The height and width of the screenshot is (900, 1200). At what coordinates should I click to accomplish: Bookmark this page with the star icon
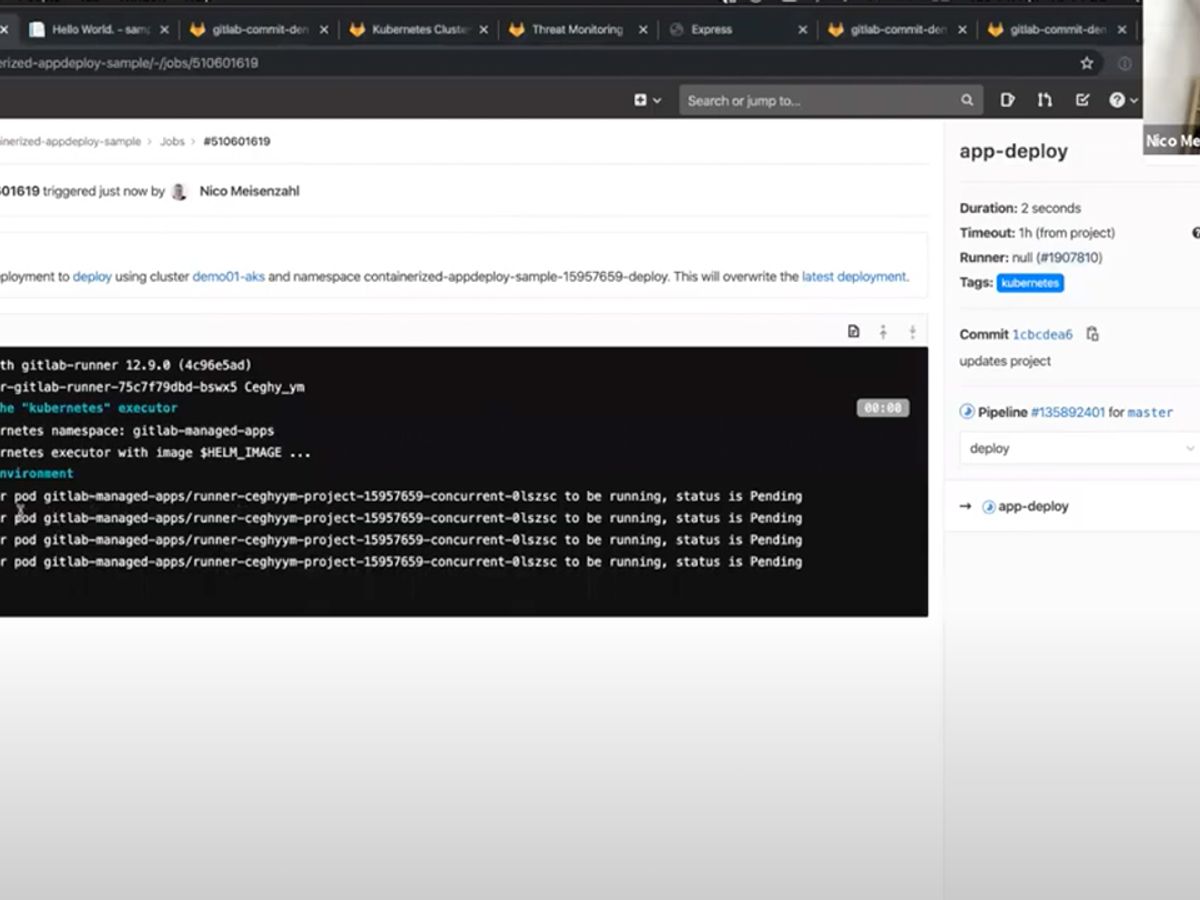[x=1087, y=62]
